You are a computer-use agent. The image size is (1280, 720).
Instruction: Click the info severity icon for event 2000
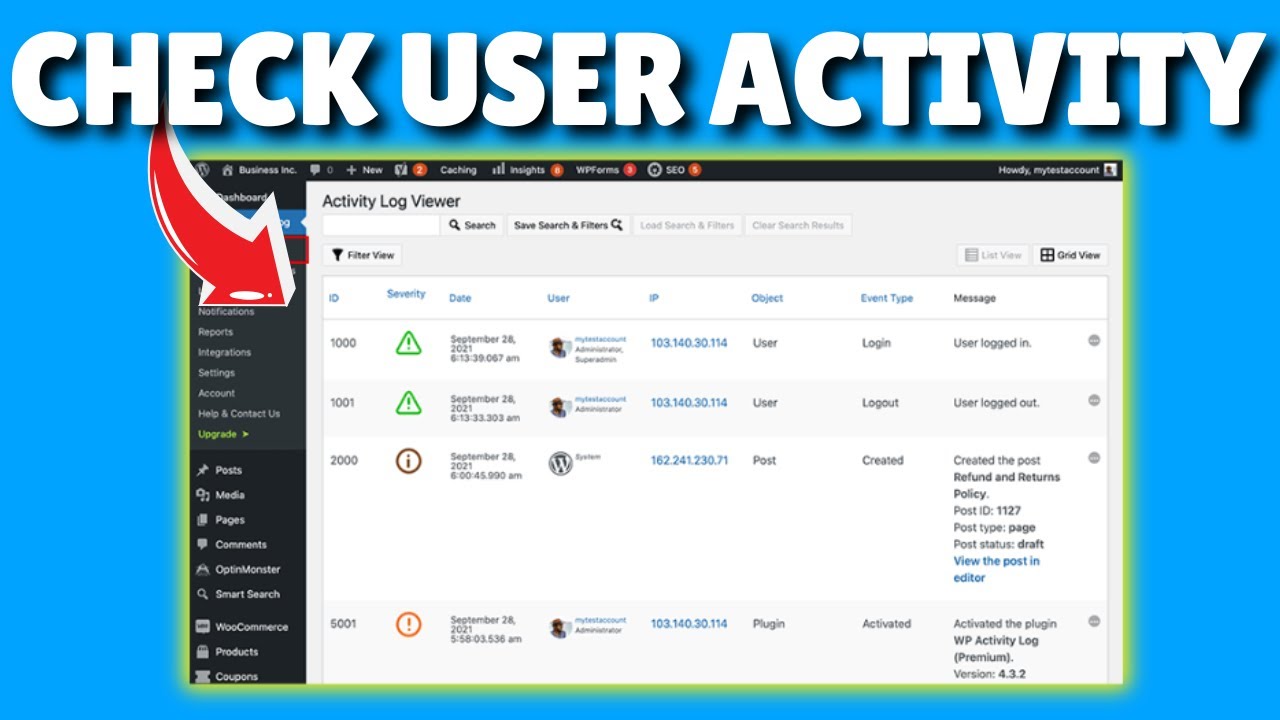407,461
